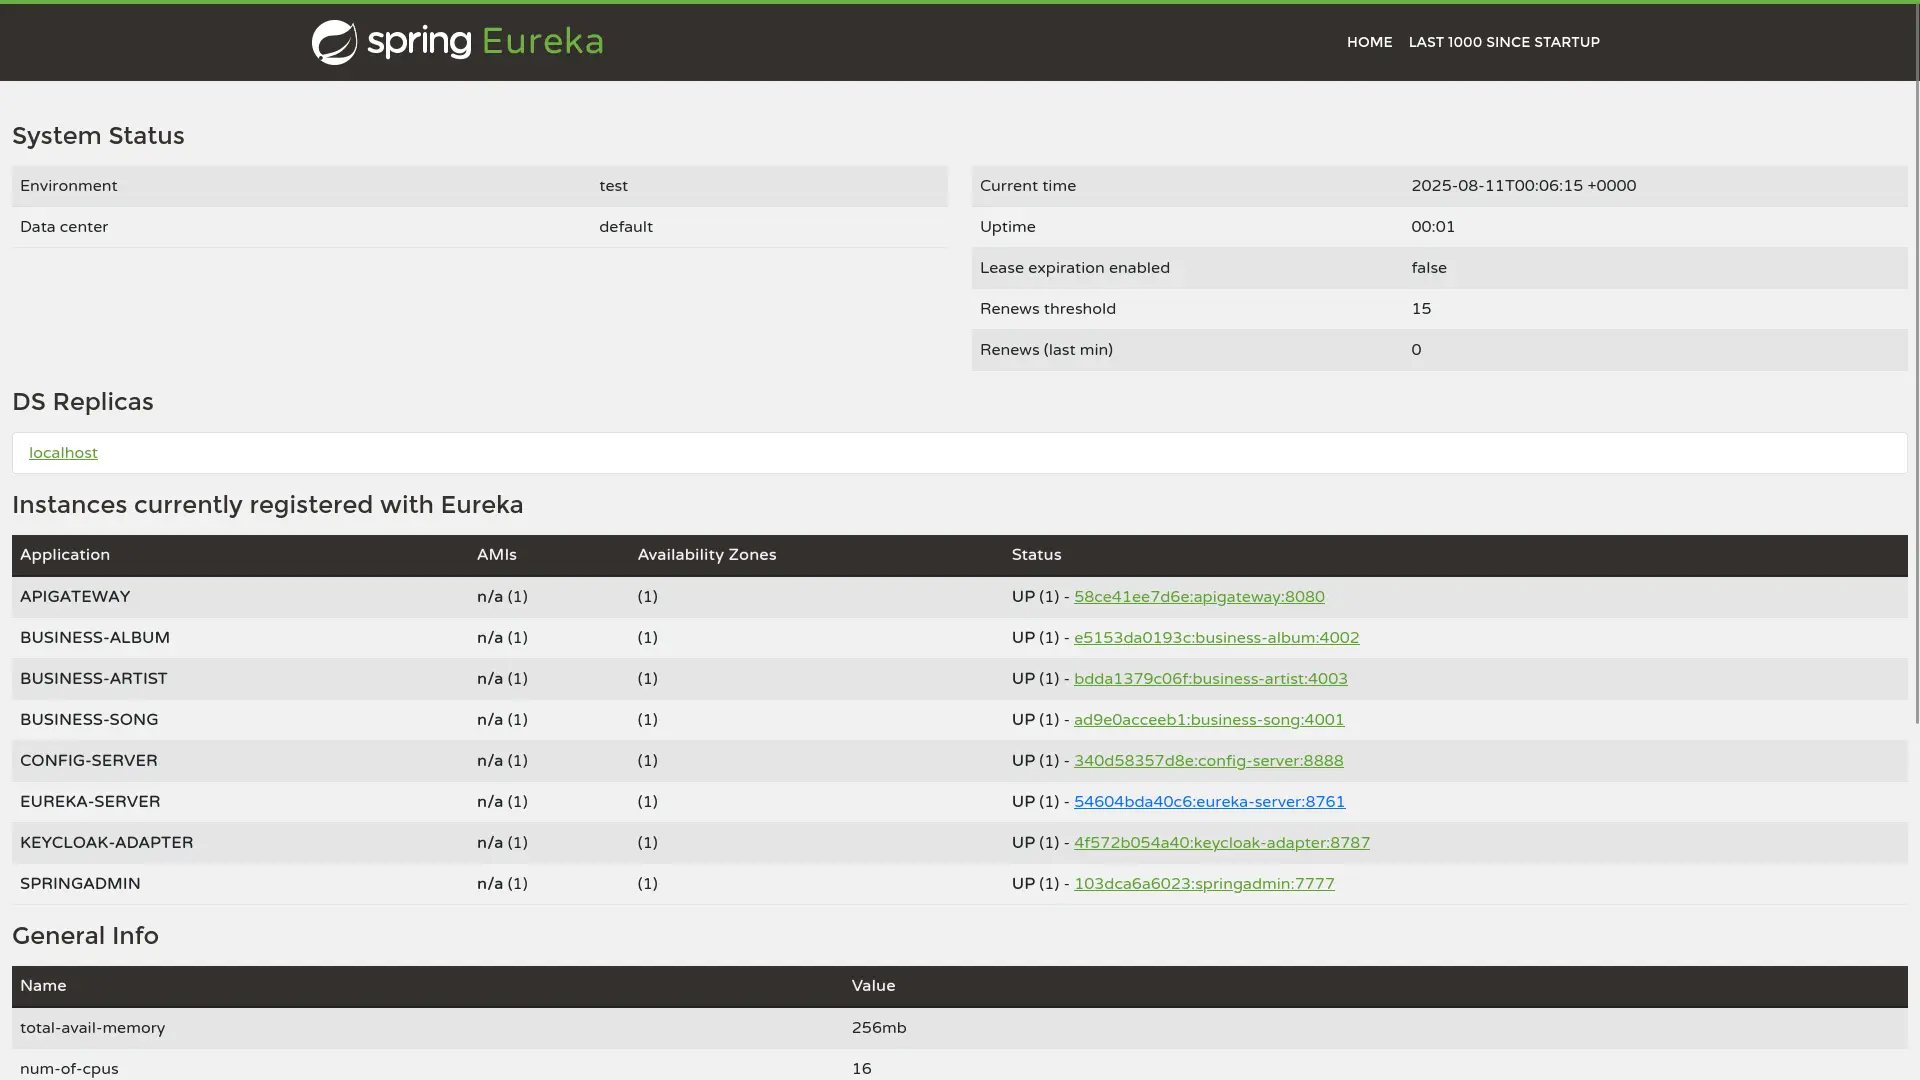Viewport: 1920px width, 1080px height.
Task: Click the General Info heading
Action: point(85,936)
